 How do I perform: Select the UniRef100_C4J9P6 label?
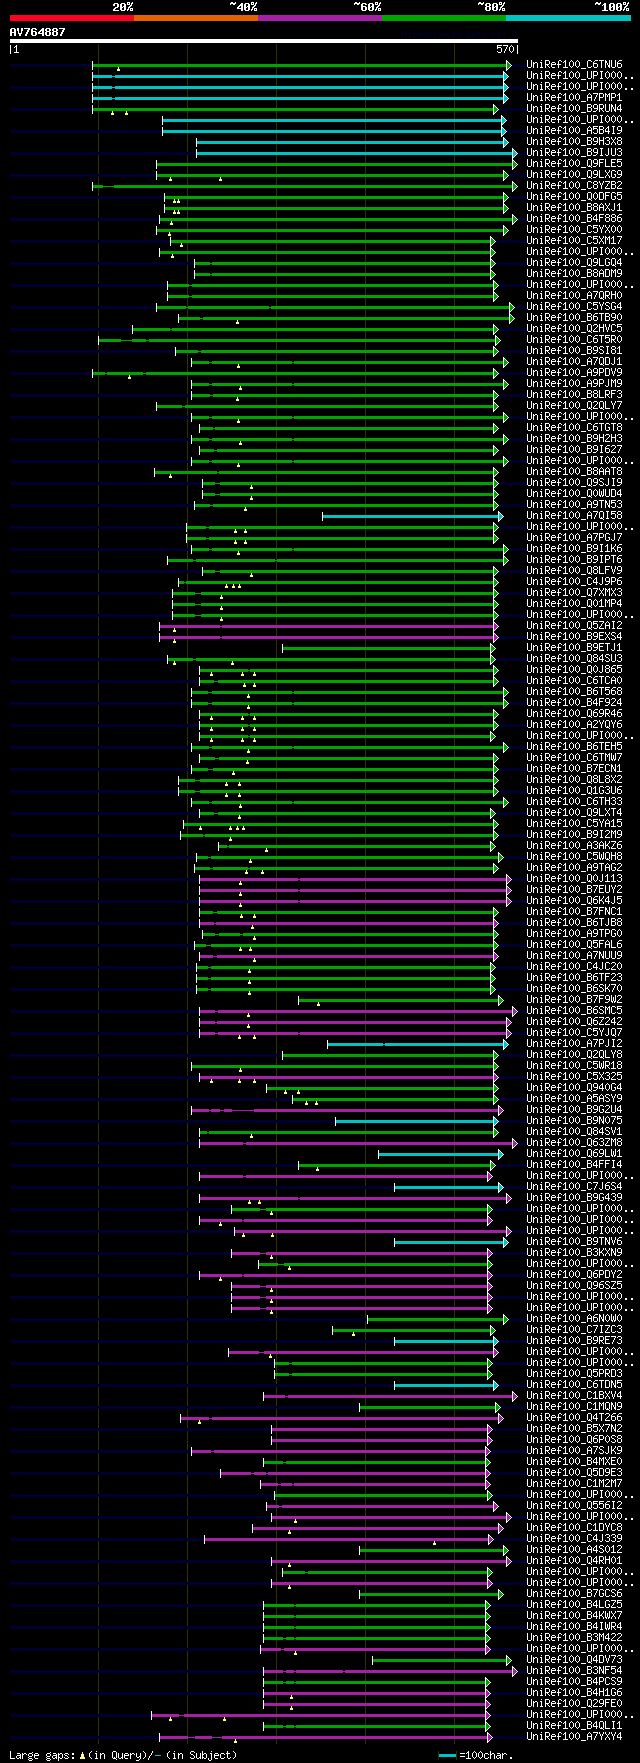[x=574, y=581]
